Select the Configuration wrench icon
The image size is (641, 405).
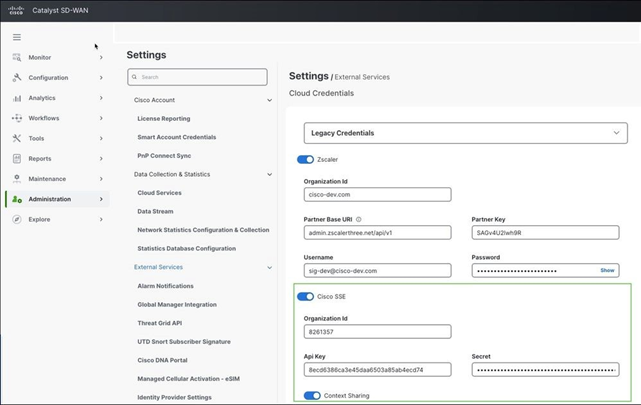click(x=17, y=78)
